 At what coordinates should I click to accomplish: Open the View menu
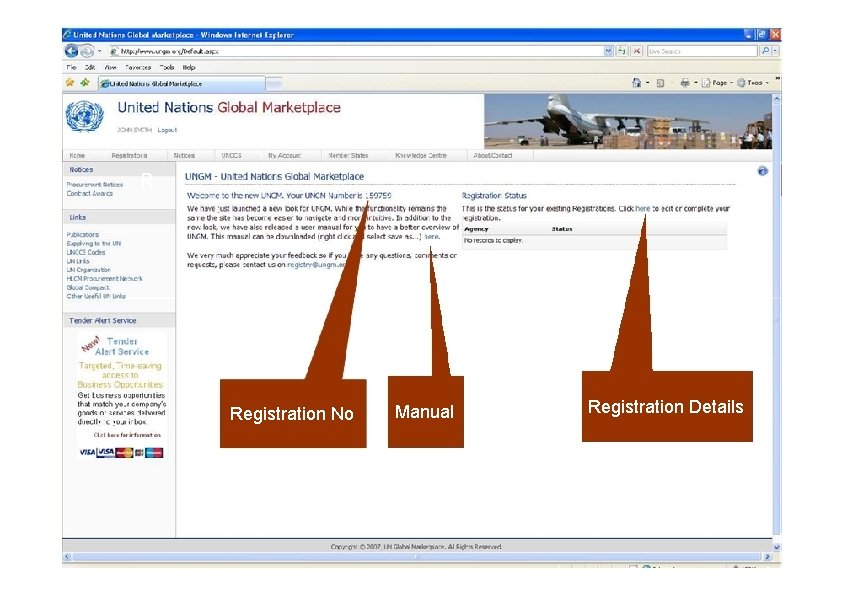pos(111,67)
